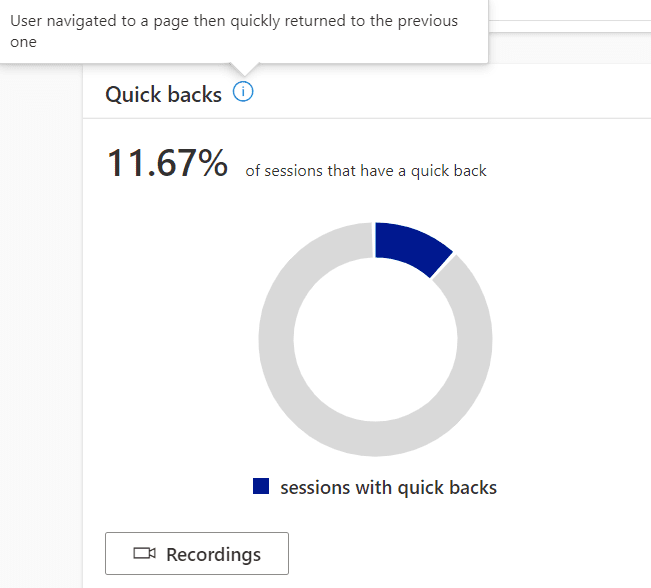Click the video camera icon in Recordings
The image size is (651, 588).
pyautogui.click(x=145, y=554)
